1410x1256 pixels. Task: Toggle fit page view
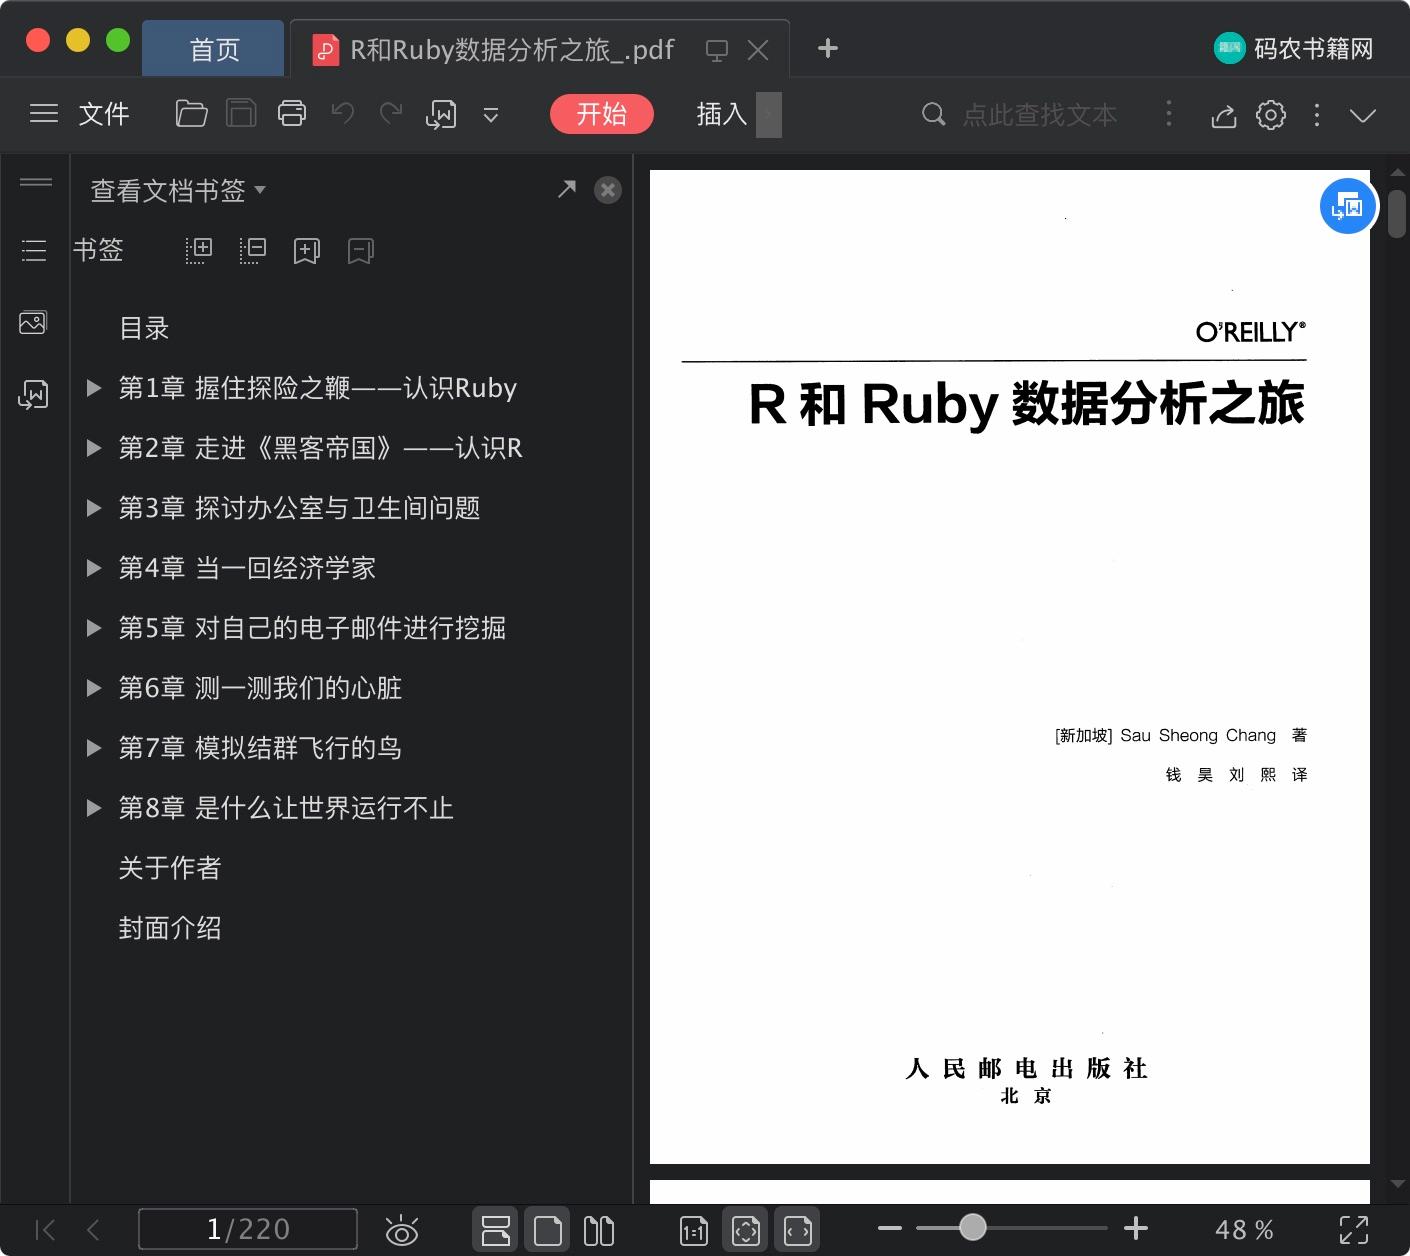pyautogui.click(x=745, y=1230)
